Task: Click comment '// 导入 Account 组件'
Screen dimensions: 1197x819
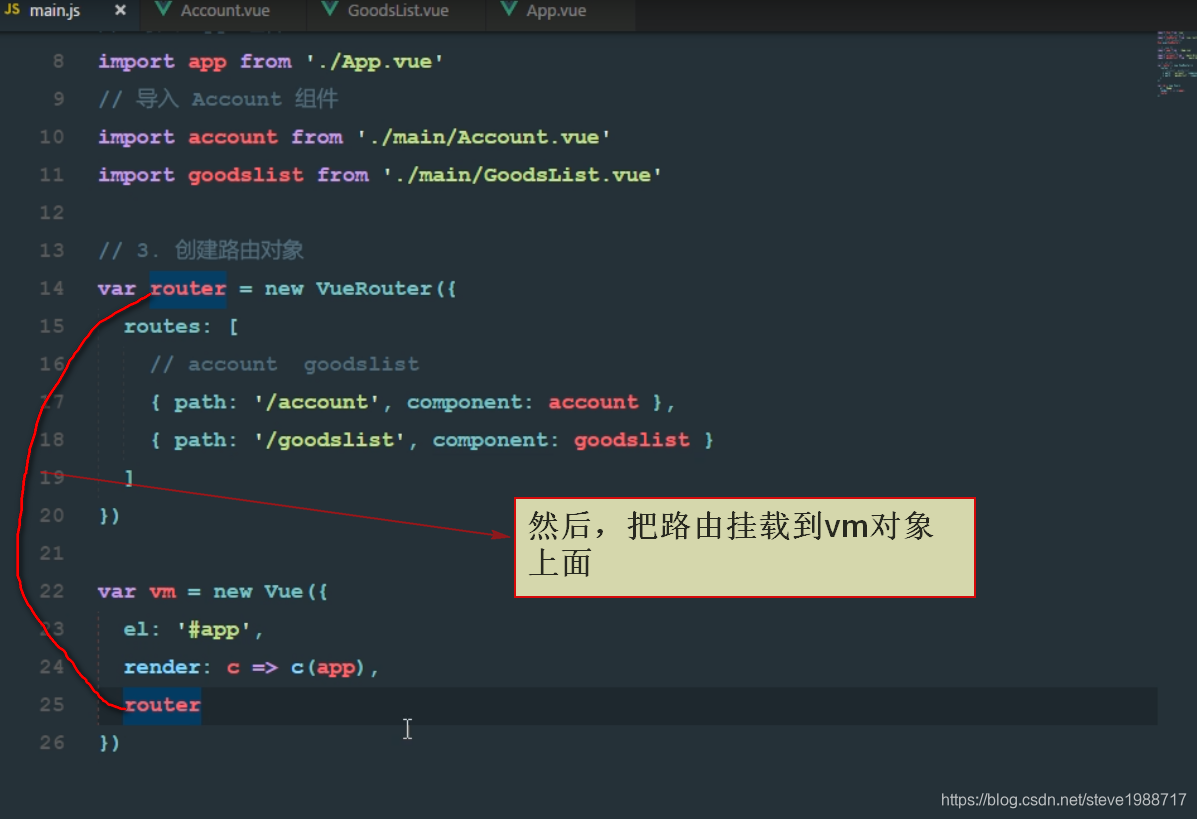Action: coord(218,99)
